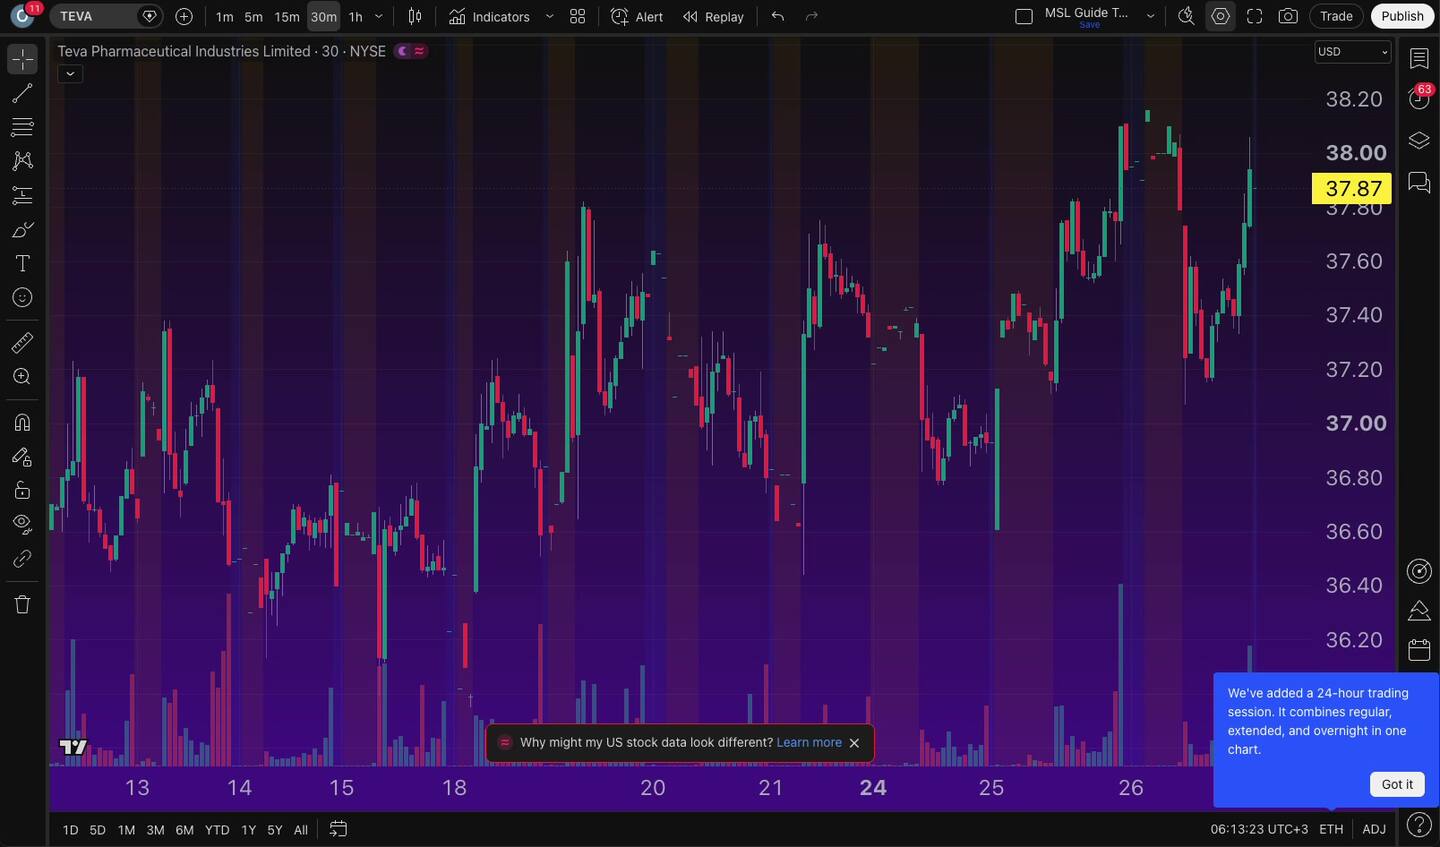
Task: Toggle stay in drawing mode
Action: pos(22,457)
